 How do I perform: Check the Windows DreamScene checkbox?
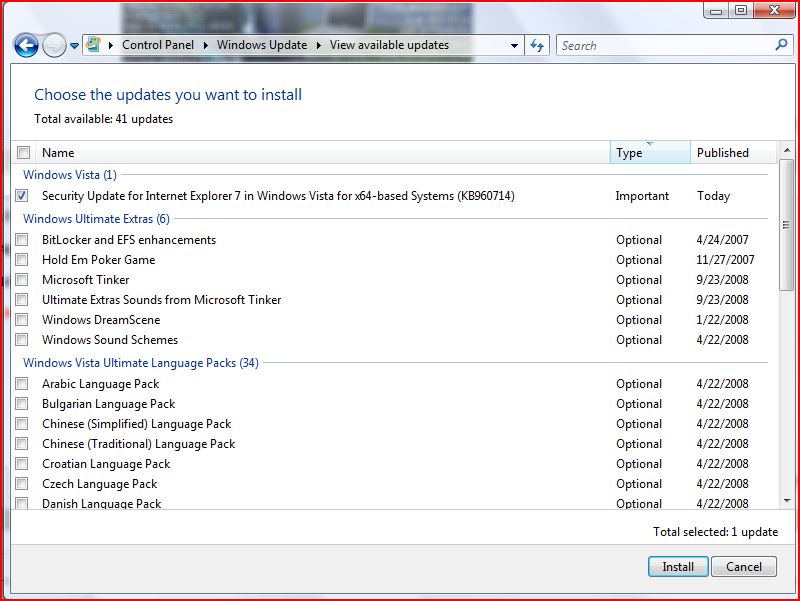coord(22,319)
